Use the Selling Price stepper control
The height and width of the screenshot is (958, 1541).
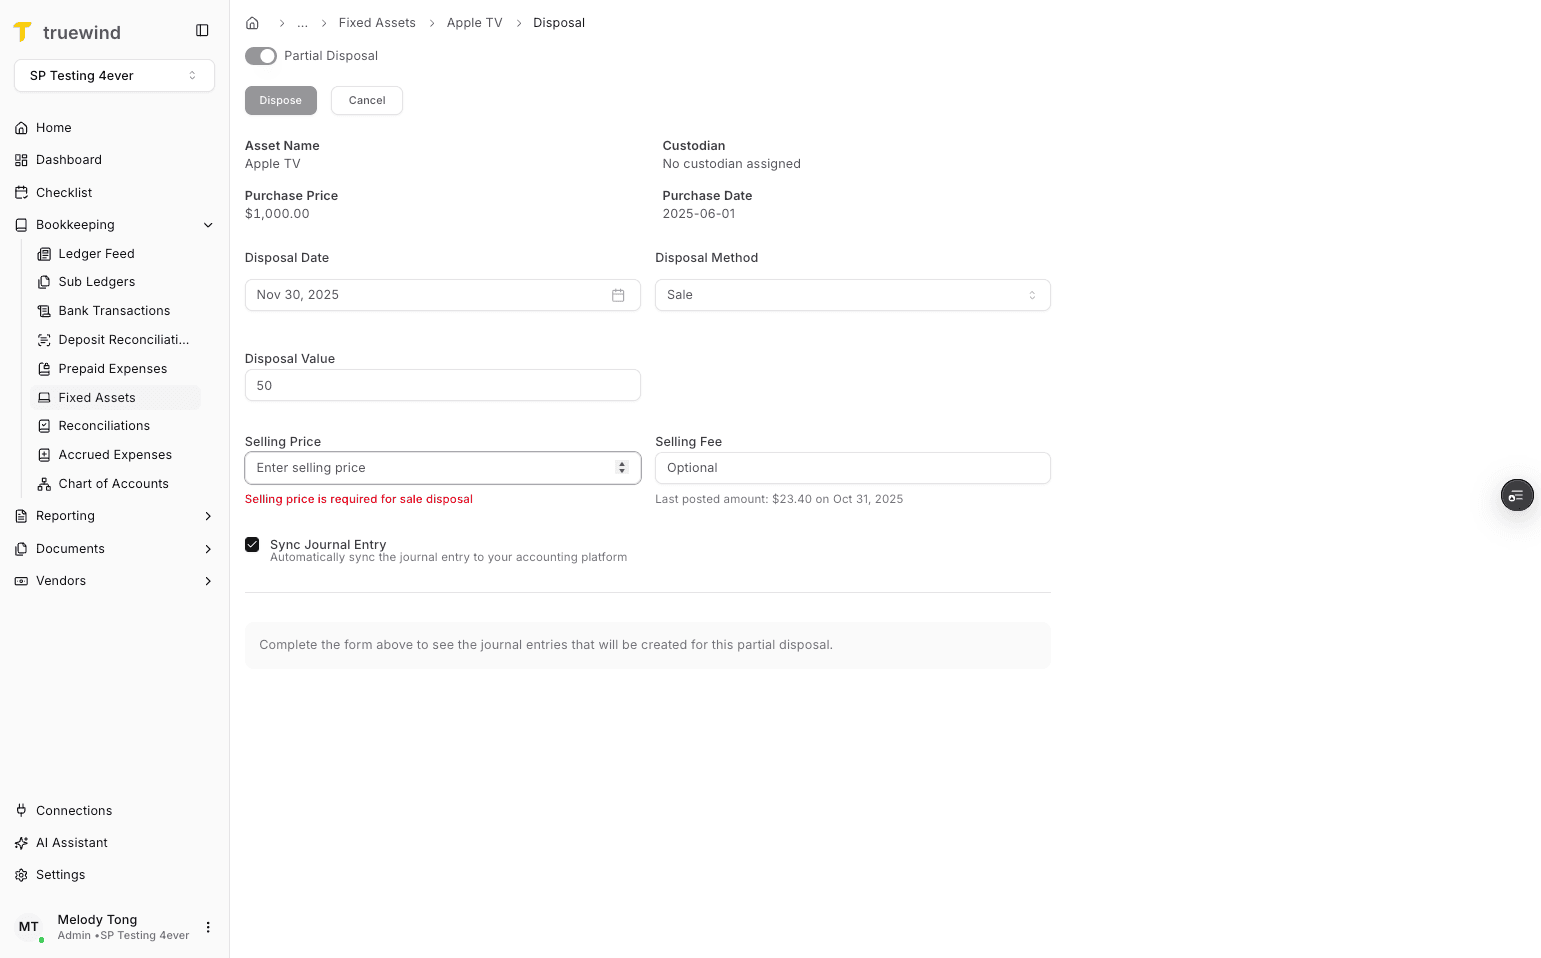(x=622, y=467)
